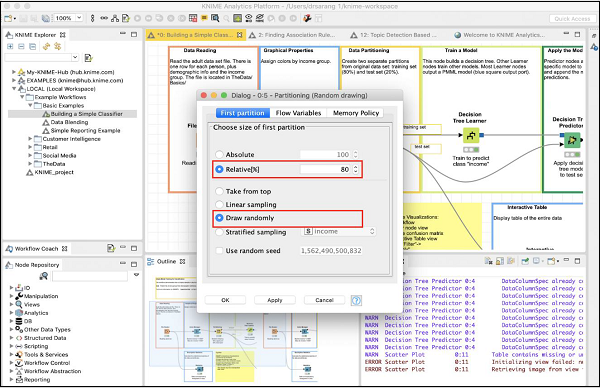The height and width of the screenshot is (388, 600).
Task: Expand the EXAMPLES server tree node
Action: [x=14, y=80]
